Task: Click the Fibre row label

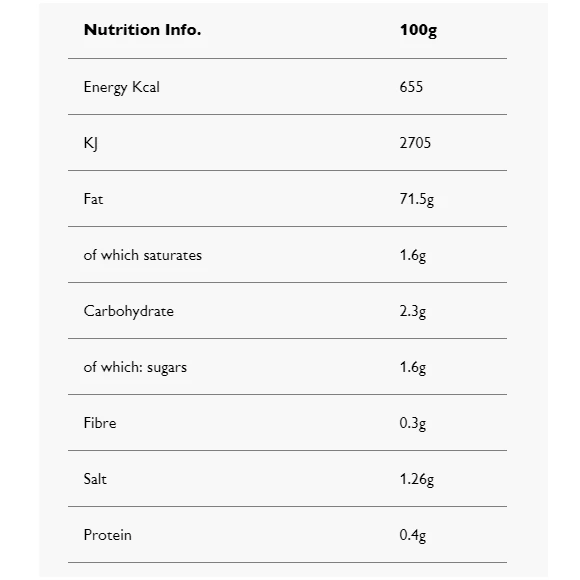Action: pos(100,423)
